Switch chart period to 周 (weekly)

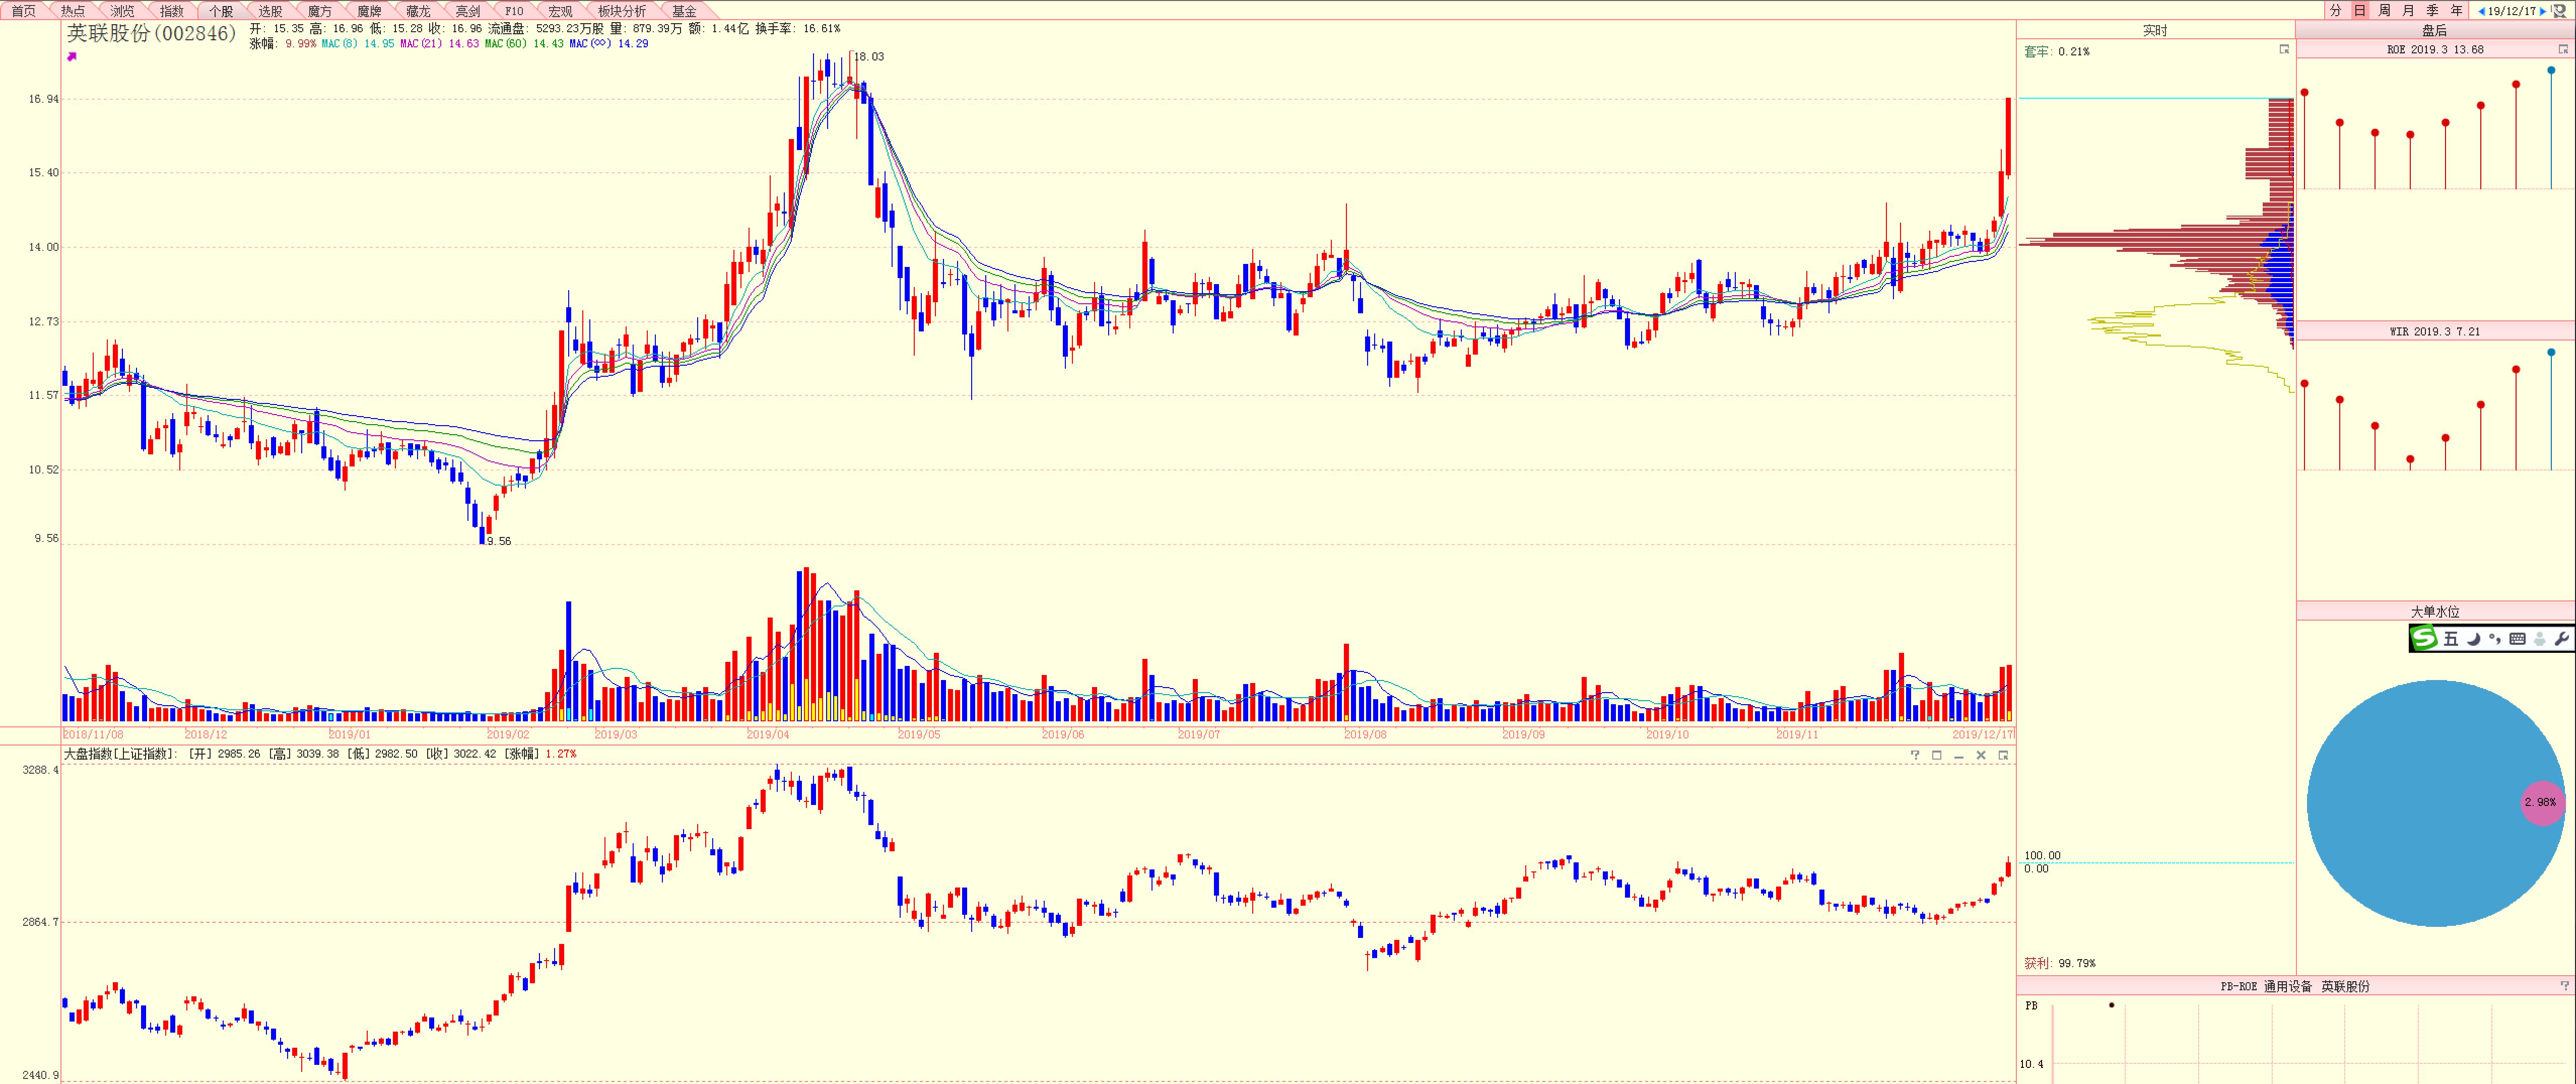click(x=2384, y=11)
